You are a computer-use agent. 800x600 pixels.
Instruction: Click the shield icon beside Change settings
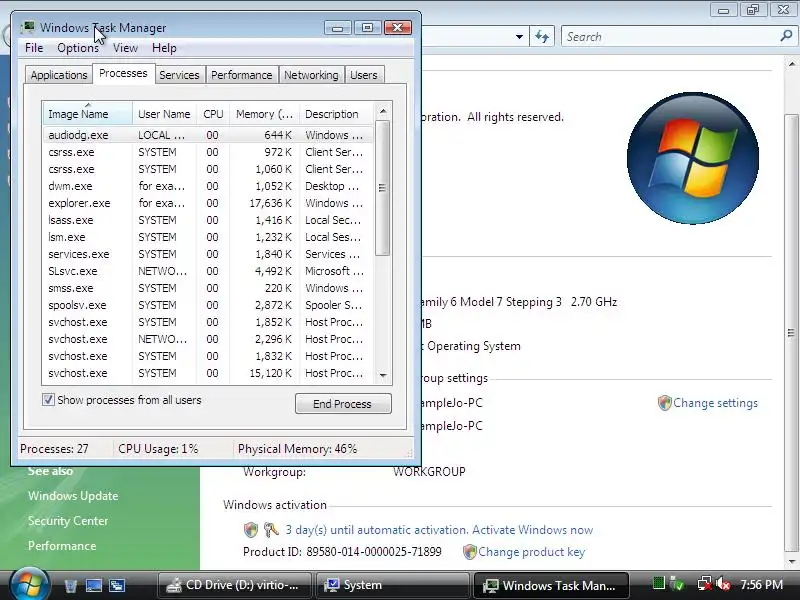(x=664, y=403)
